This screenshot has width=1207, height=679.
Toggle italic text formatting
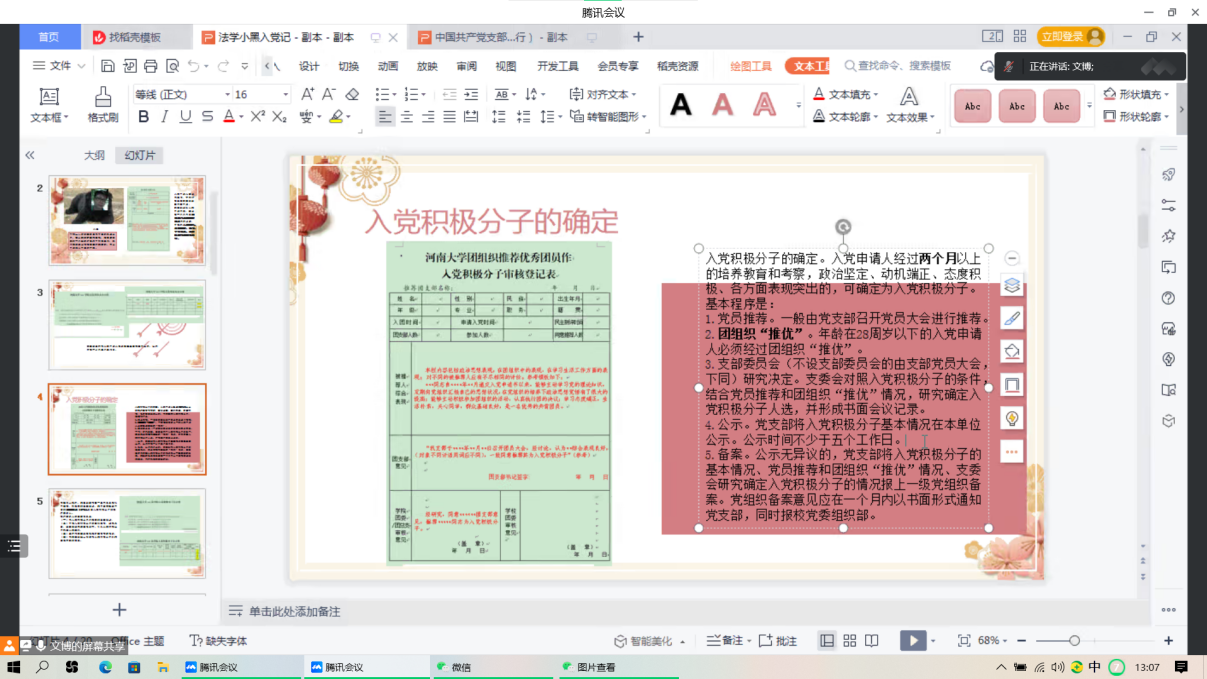(164, 117)
